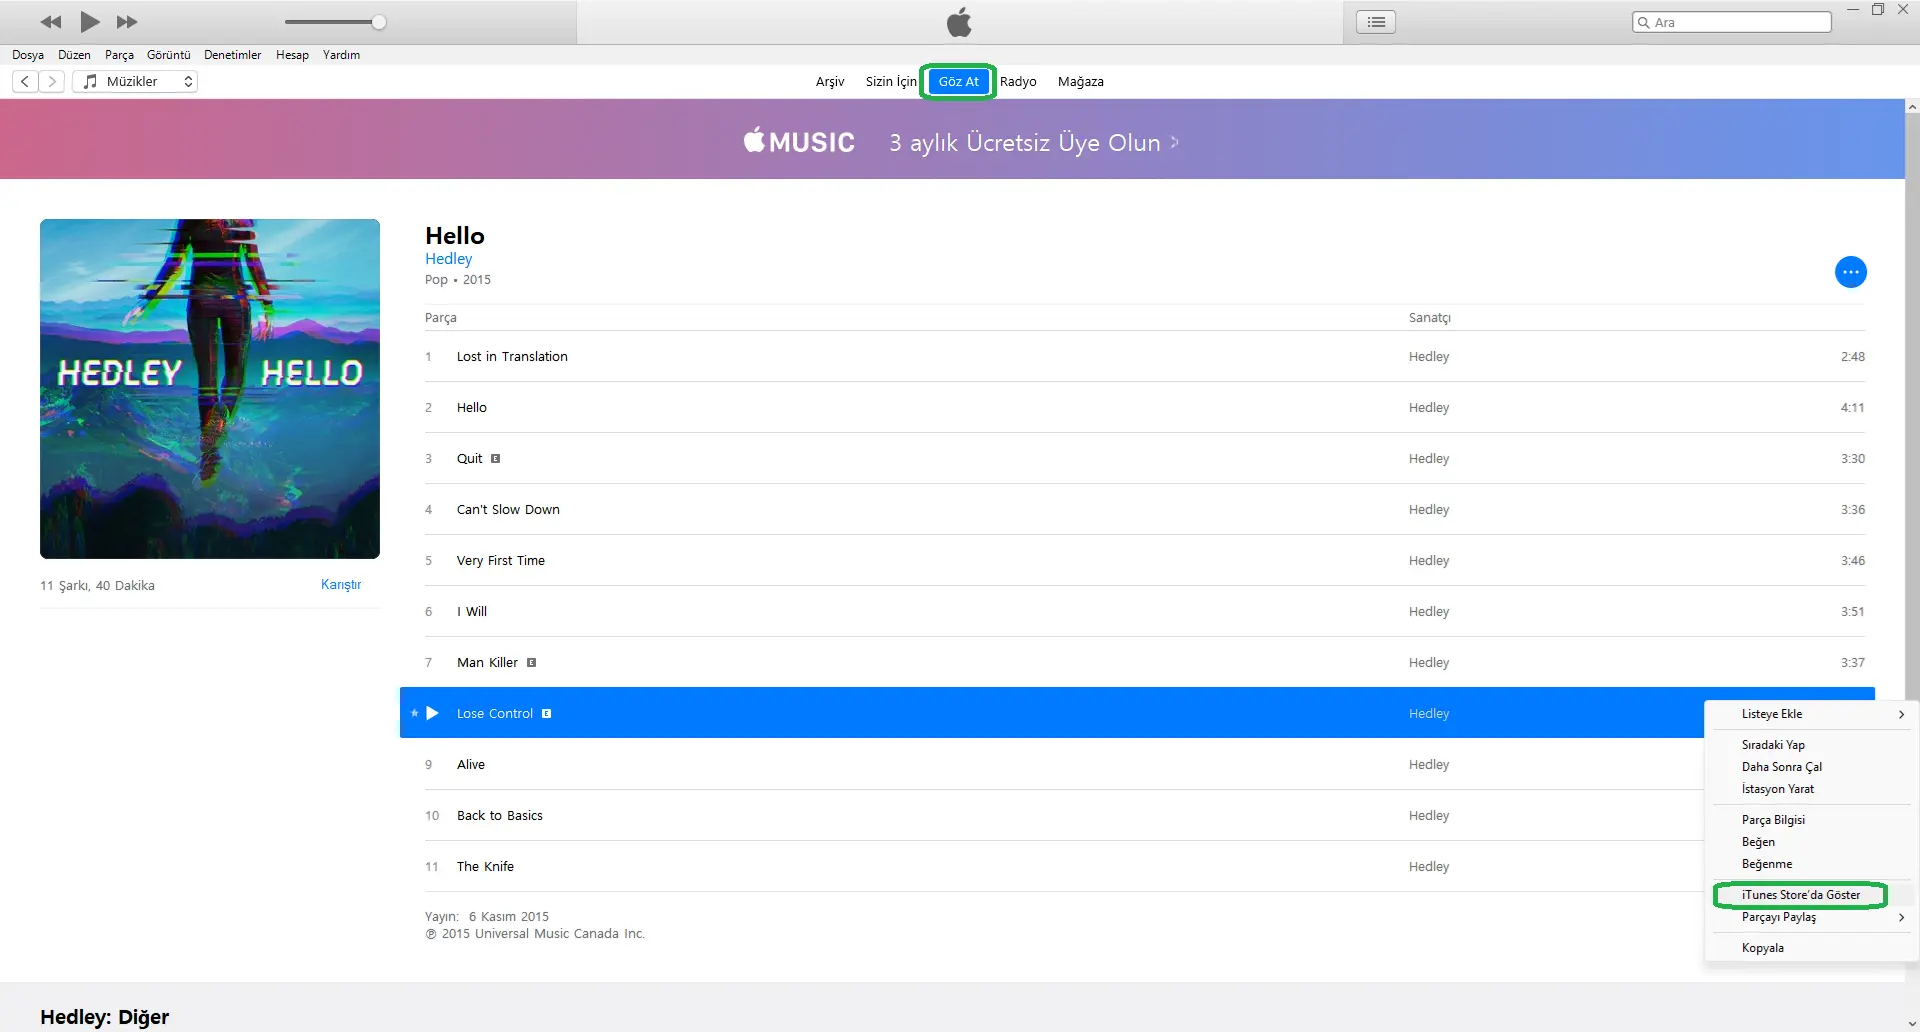Open the Hesap menu

click(292, 55)
